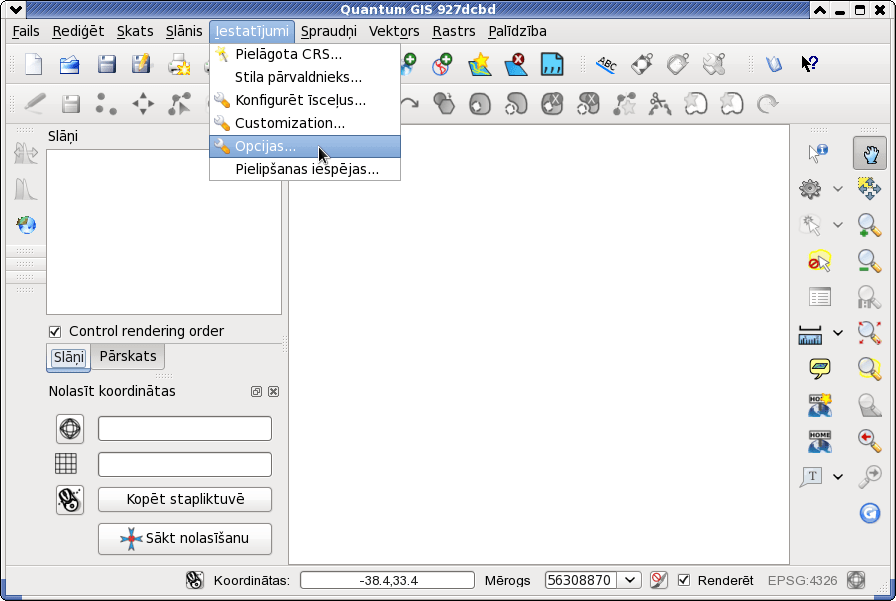The width and height of the screenshot is (896, 601).
Task: Click the Identify Features cursor icon
Action: (x=818, y=153)
